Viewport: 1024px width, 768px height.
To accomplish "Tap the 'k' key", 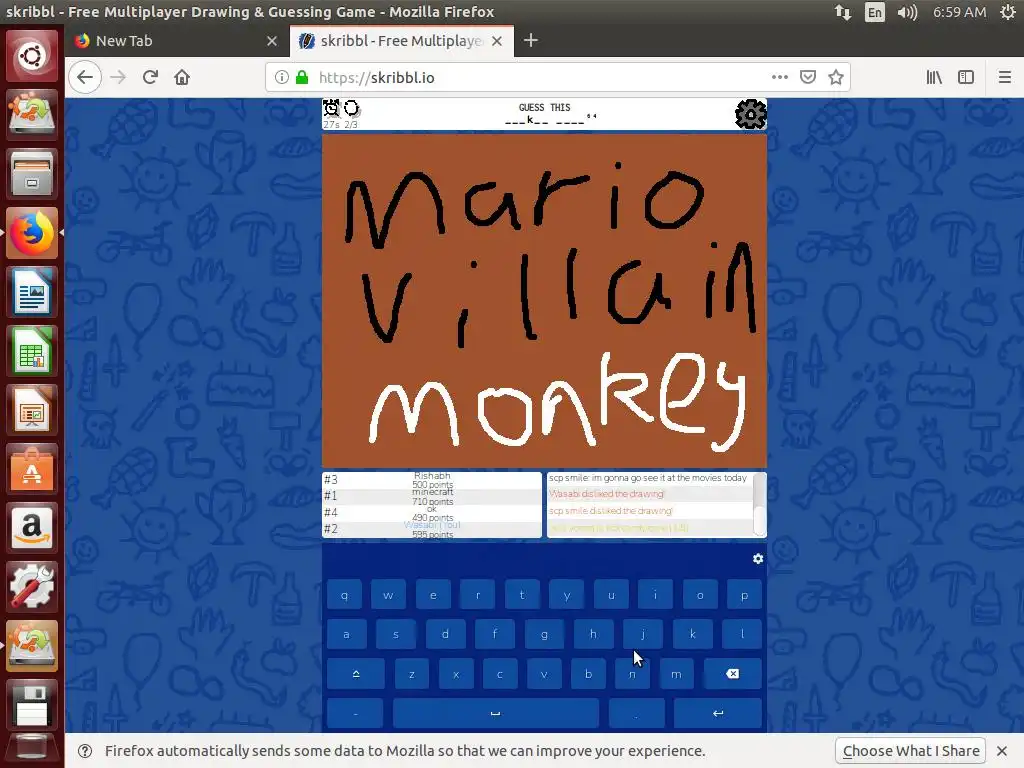I will point(693,634).
